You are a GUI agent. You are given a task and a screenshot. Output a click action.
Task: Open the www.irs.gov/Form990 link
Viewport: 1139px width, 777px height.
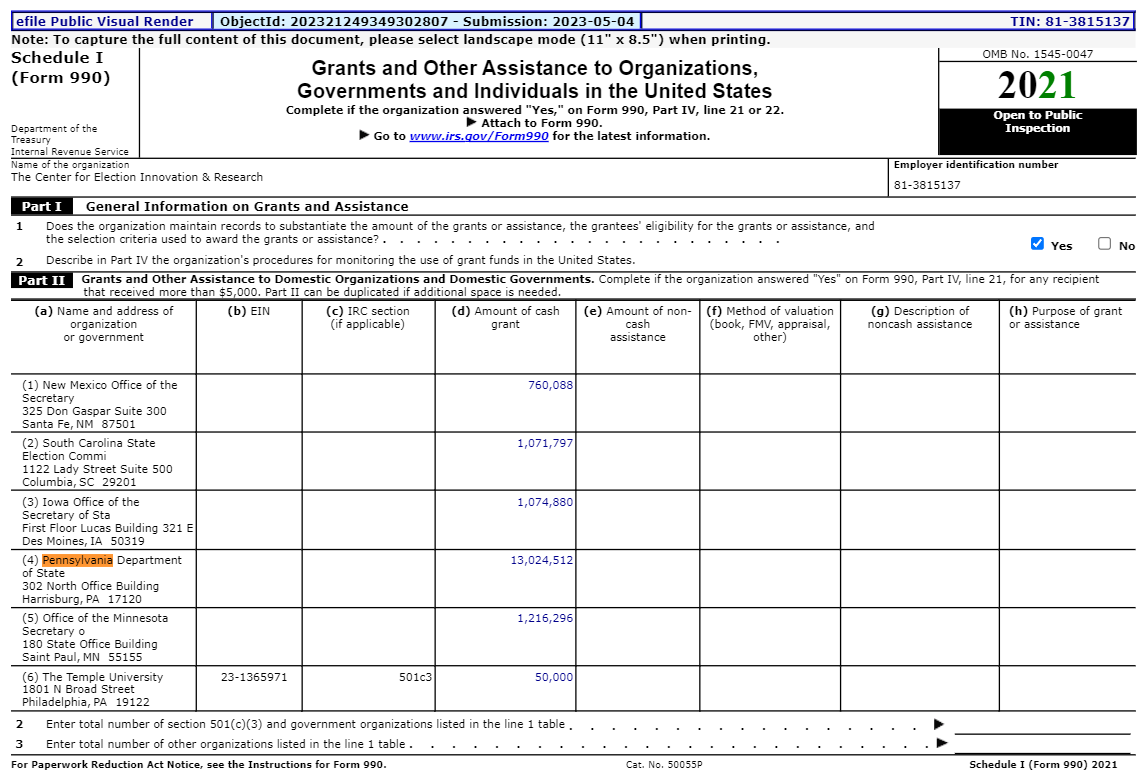pyautogui.click(x=479, y=136)
